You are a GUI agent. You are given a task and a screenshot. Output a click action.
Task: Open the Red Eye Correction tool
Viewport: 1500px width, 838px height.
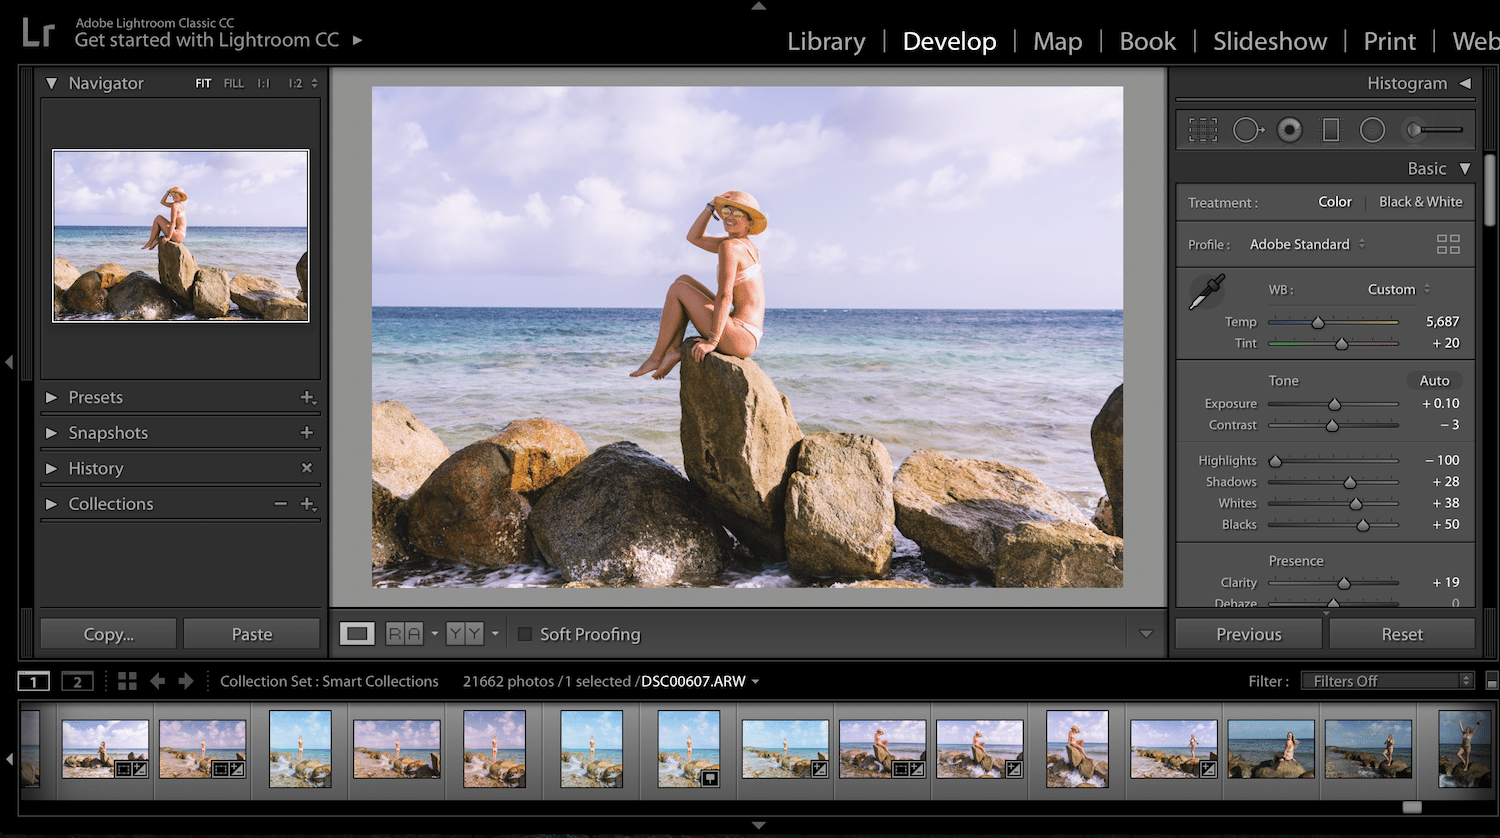click(1289, 129)
